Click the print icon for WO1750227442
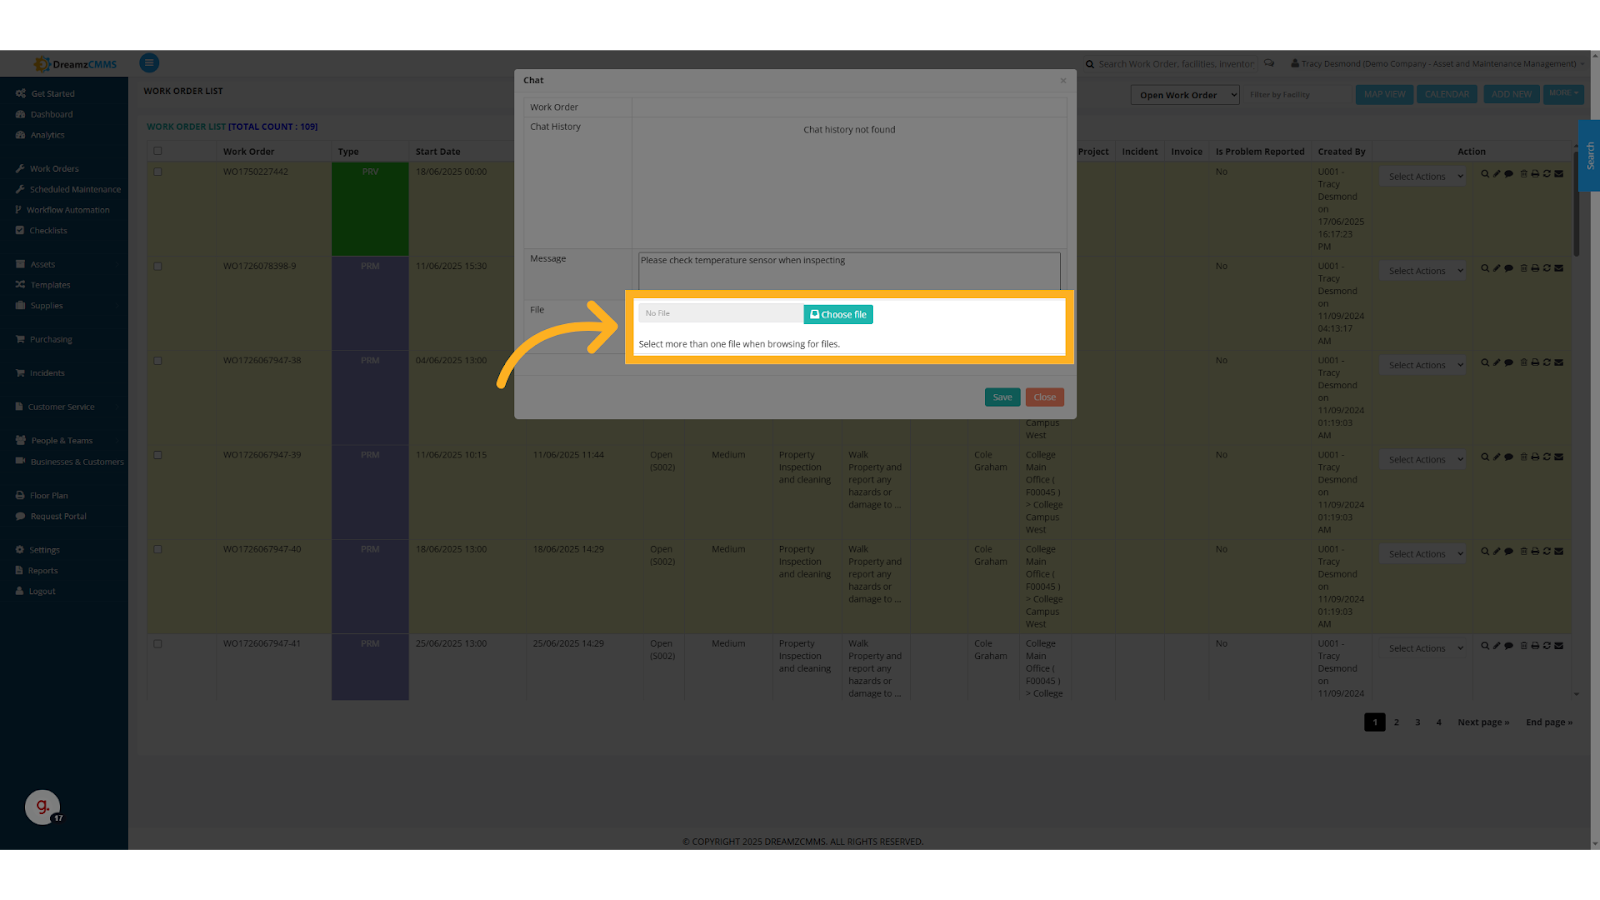Screen dimensions: 1600x900 (1535, 174)
